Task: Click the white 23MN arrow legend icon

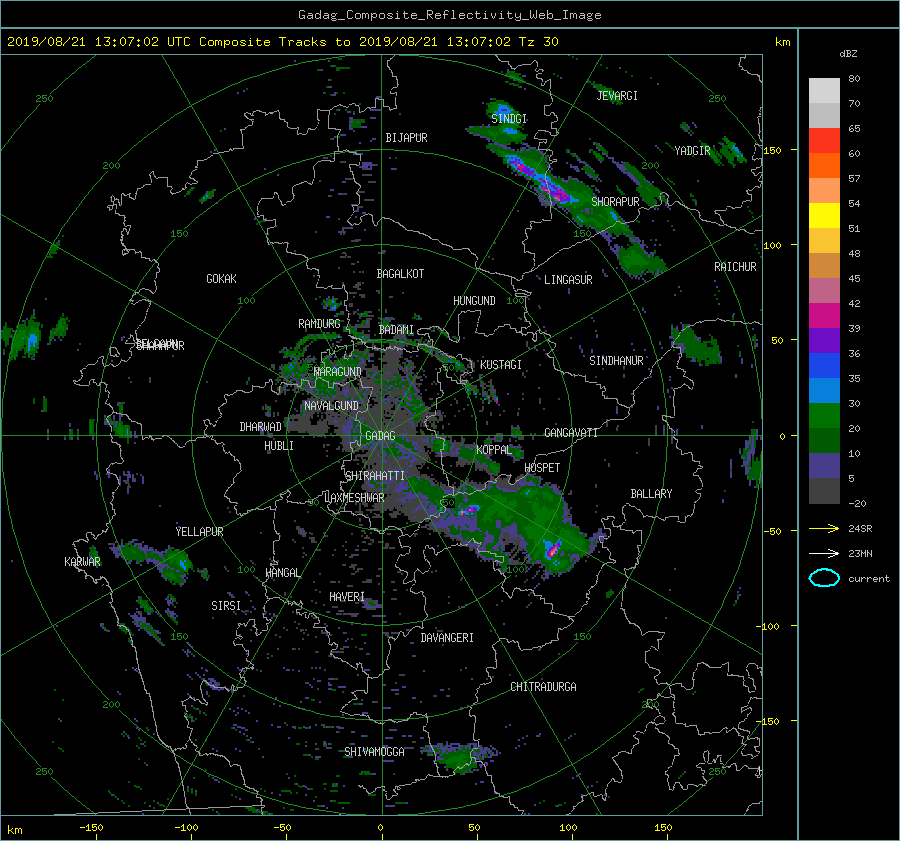Action: click(x=824, y=553)
